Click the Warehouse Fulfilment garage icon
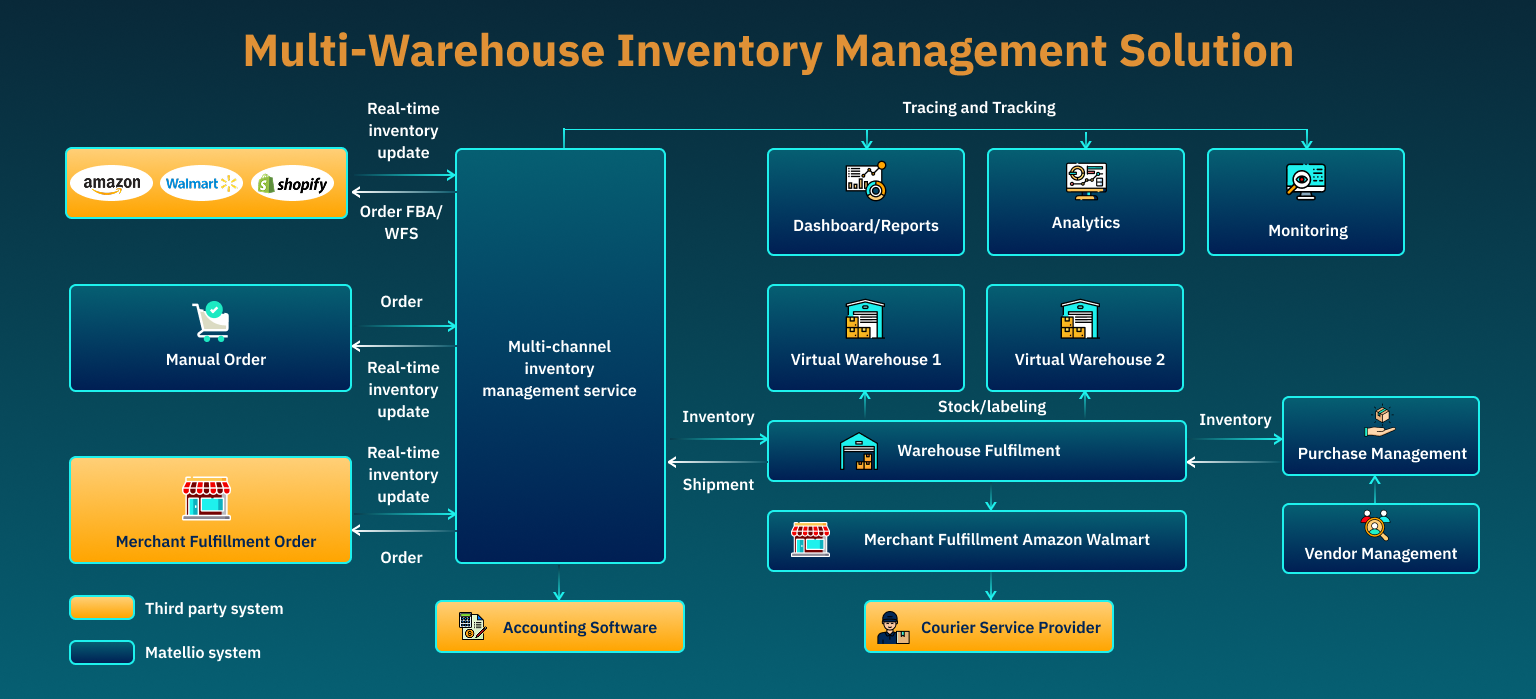Image resolution: width=1536 pixels, height=699 pixels. tap(859, 451)
